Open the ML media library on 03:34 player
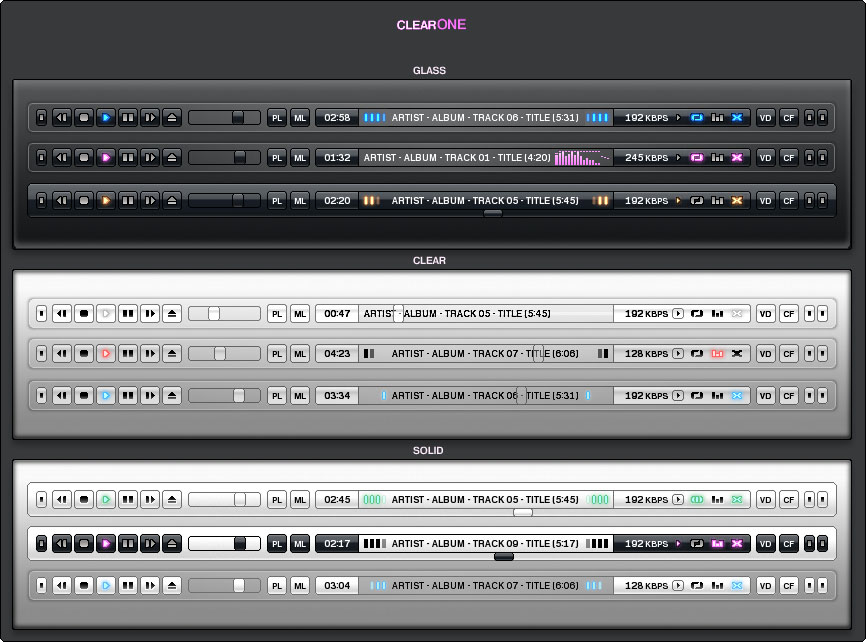This screenshot has width=866, height=642. (300, 396)
